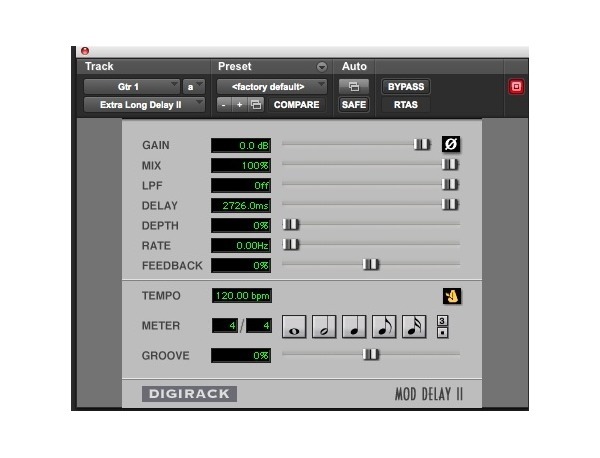The height and width of the screenshot is (458, 600).
Task: Click the LPF slider handle
Action: (x=450, y=184)
